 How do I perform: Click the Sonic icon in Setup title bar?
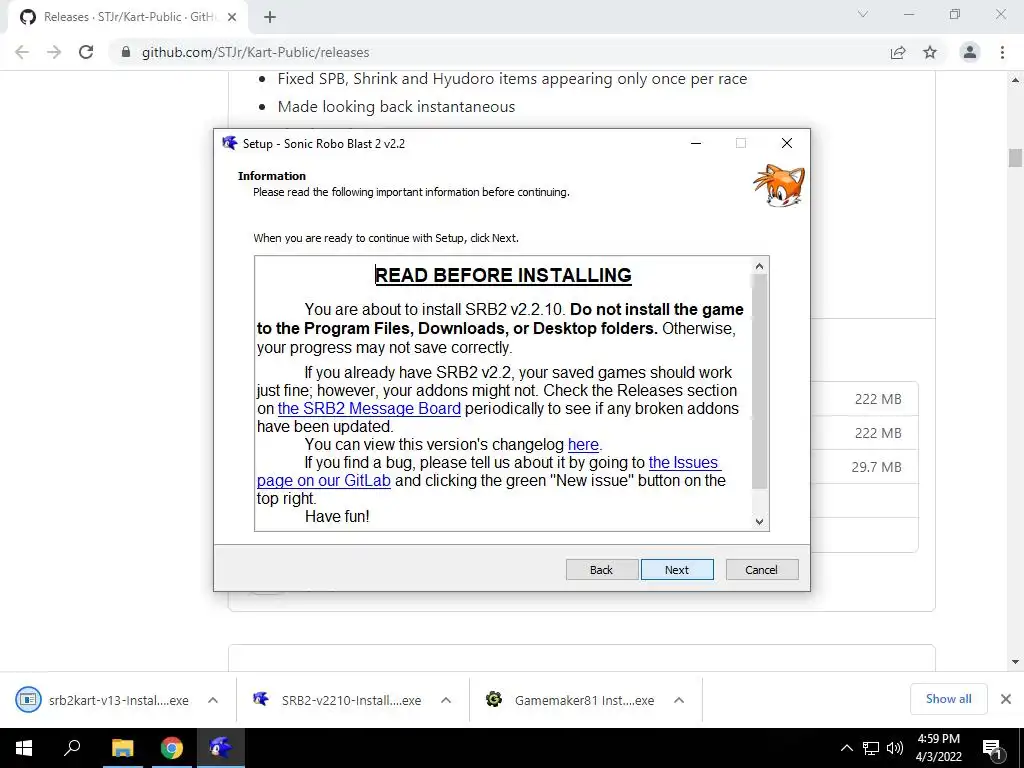[x=229, y=143]
